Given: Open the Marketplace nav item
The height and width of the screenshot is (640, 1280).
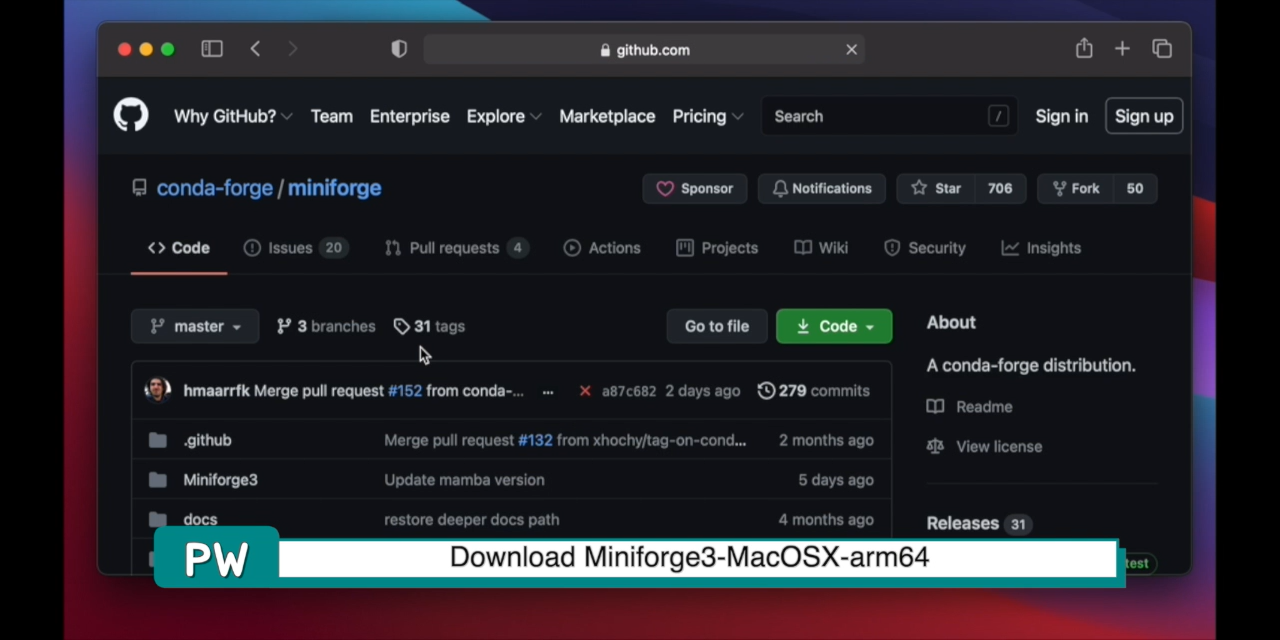Looking at the screenshot, I should pos(607,116).
